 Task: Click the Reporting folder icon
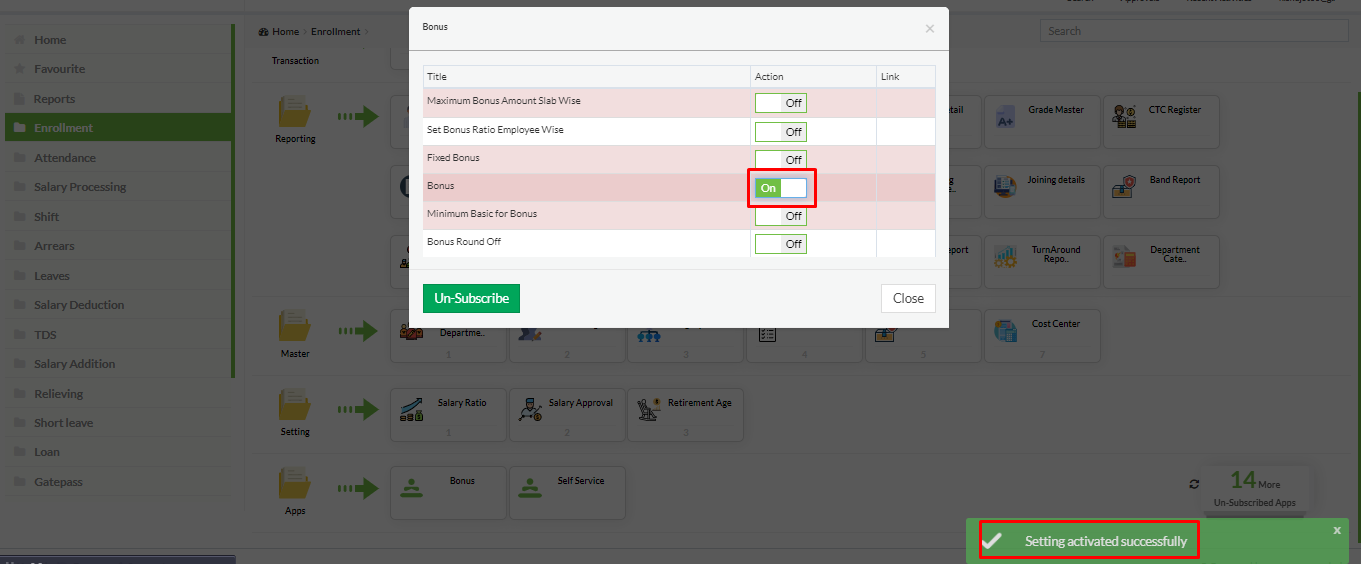click(x=295, y=112)
